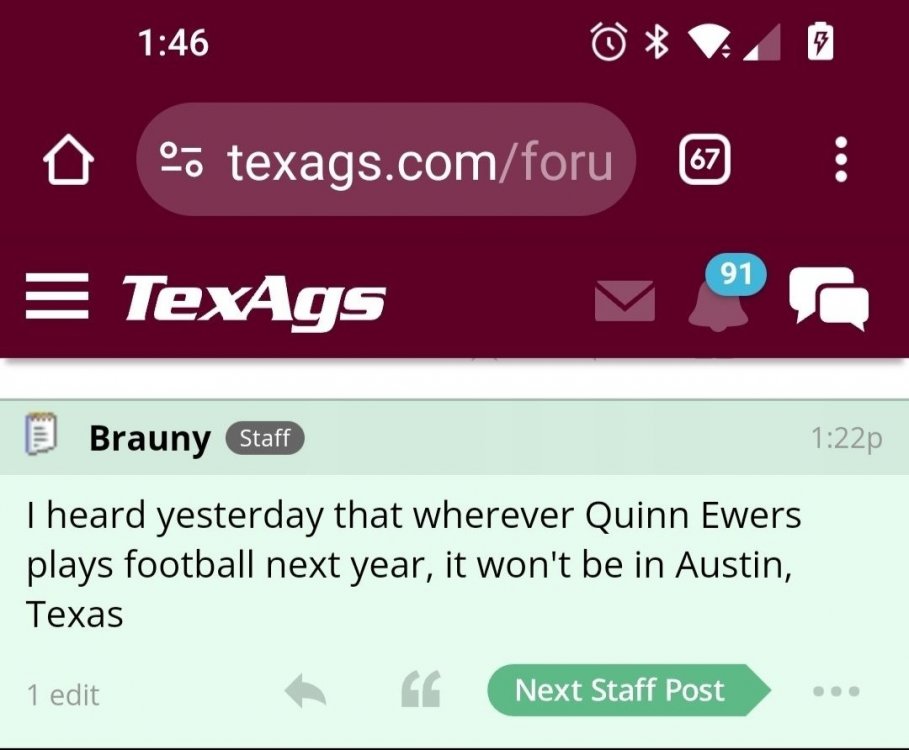
Task: Open the TexAgs hamburger menu
Action: point(58,297)
